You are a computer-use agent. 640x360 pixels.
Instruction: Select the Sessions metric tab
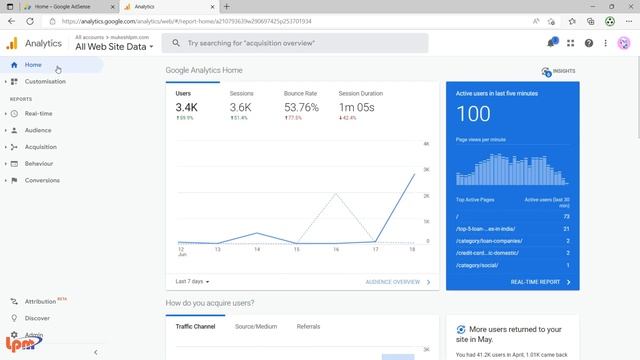[247, 105]
